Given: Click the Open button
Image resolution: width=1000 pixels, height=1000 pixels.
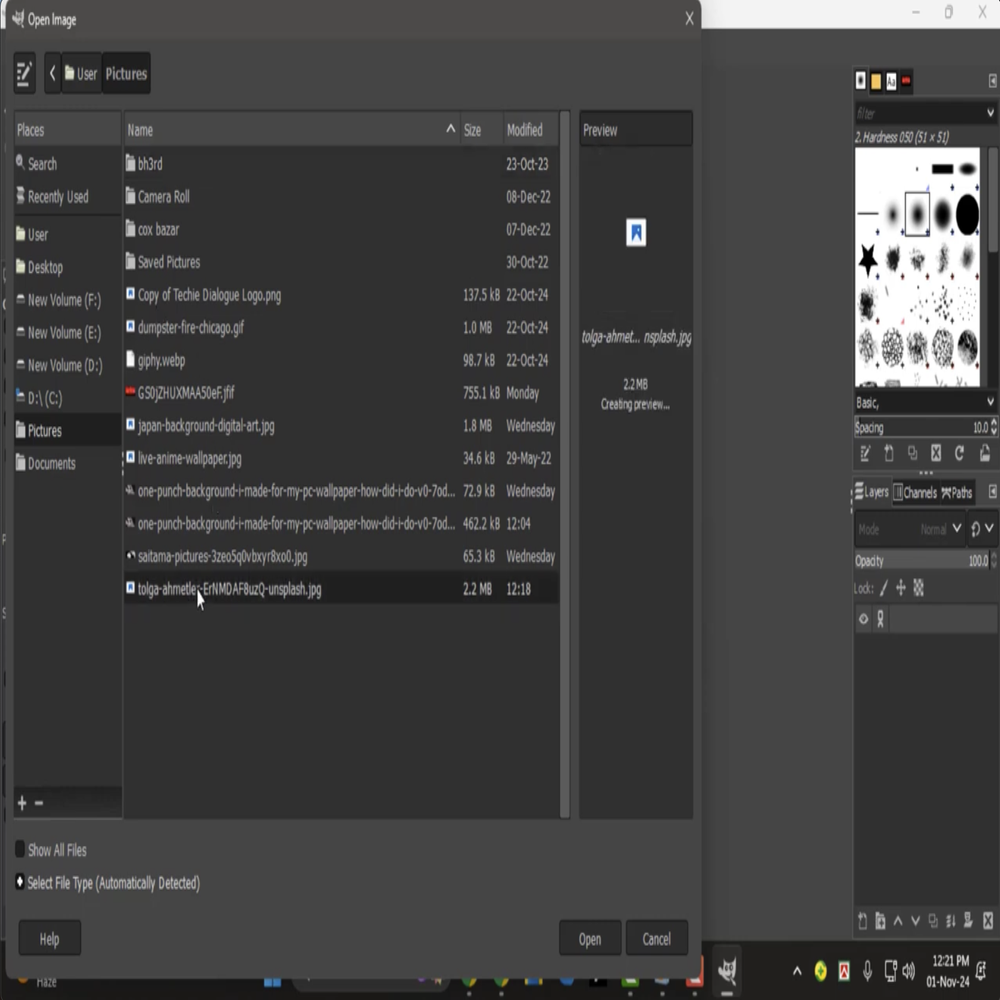Looking at the screenshot, I should point(590,939).
